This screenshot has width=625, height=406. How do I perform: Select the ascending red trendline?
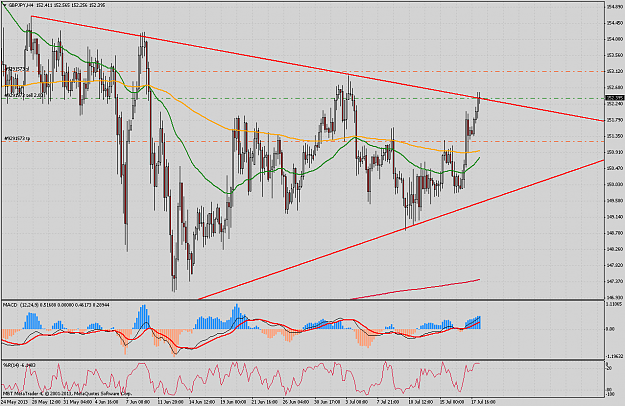[399, 231]
